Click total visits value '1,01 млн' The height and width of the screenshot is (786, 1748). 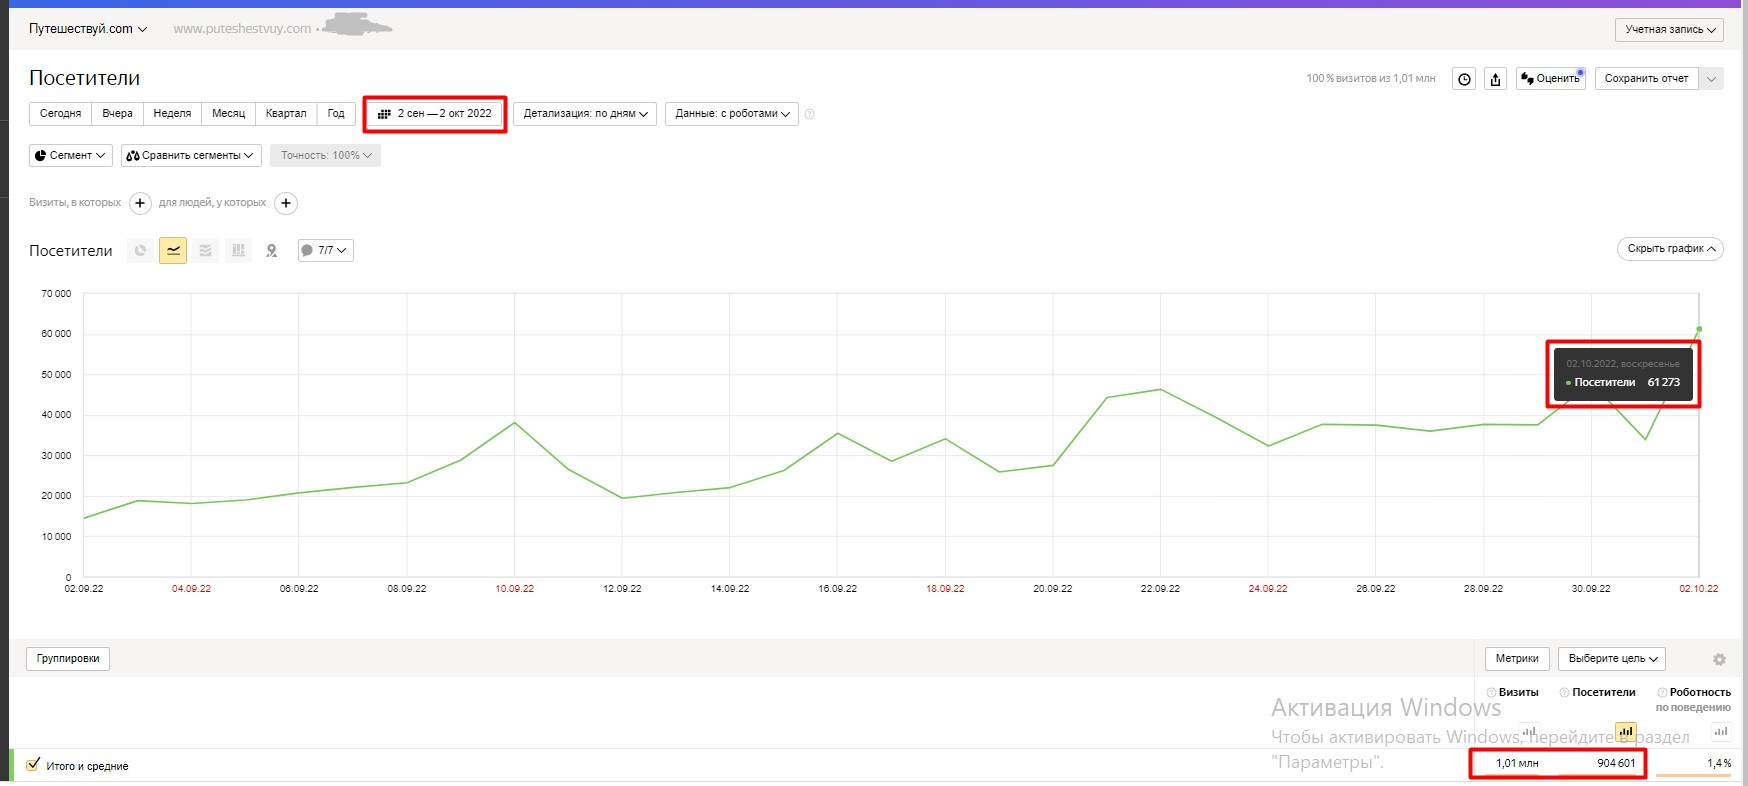1517,764
